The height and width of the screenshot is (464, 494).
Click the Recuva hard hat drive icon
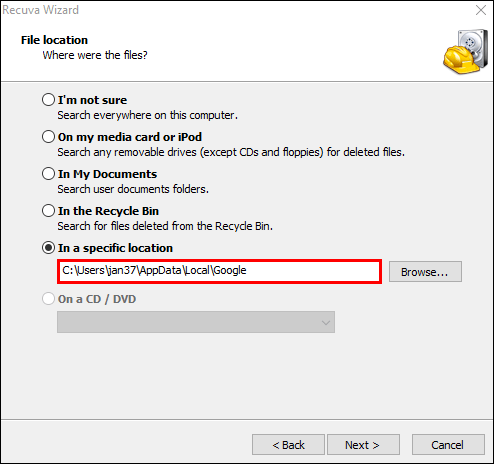click(466, 52)
